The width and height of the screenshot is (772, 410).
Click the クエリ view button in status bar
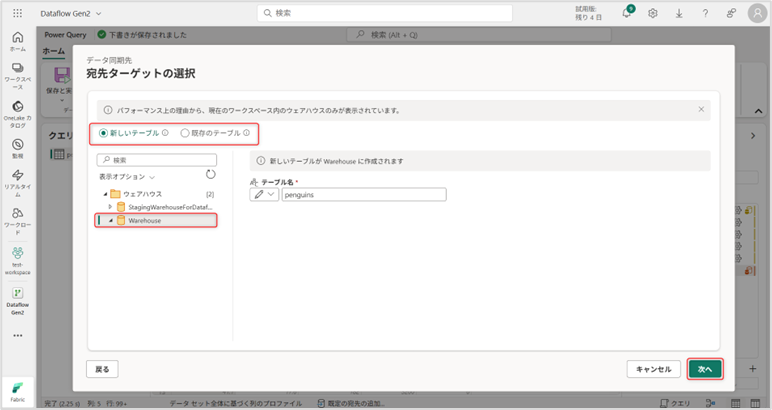(675, 403)
